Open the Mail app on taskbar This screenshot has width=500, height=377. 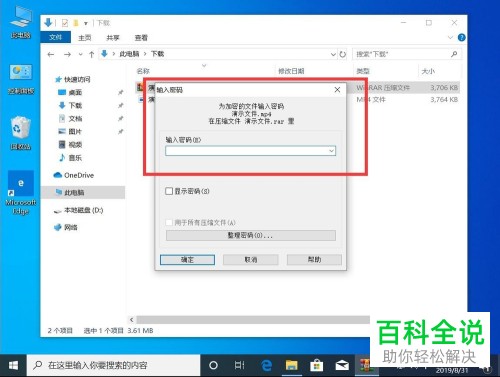[342, 365]
